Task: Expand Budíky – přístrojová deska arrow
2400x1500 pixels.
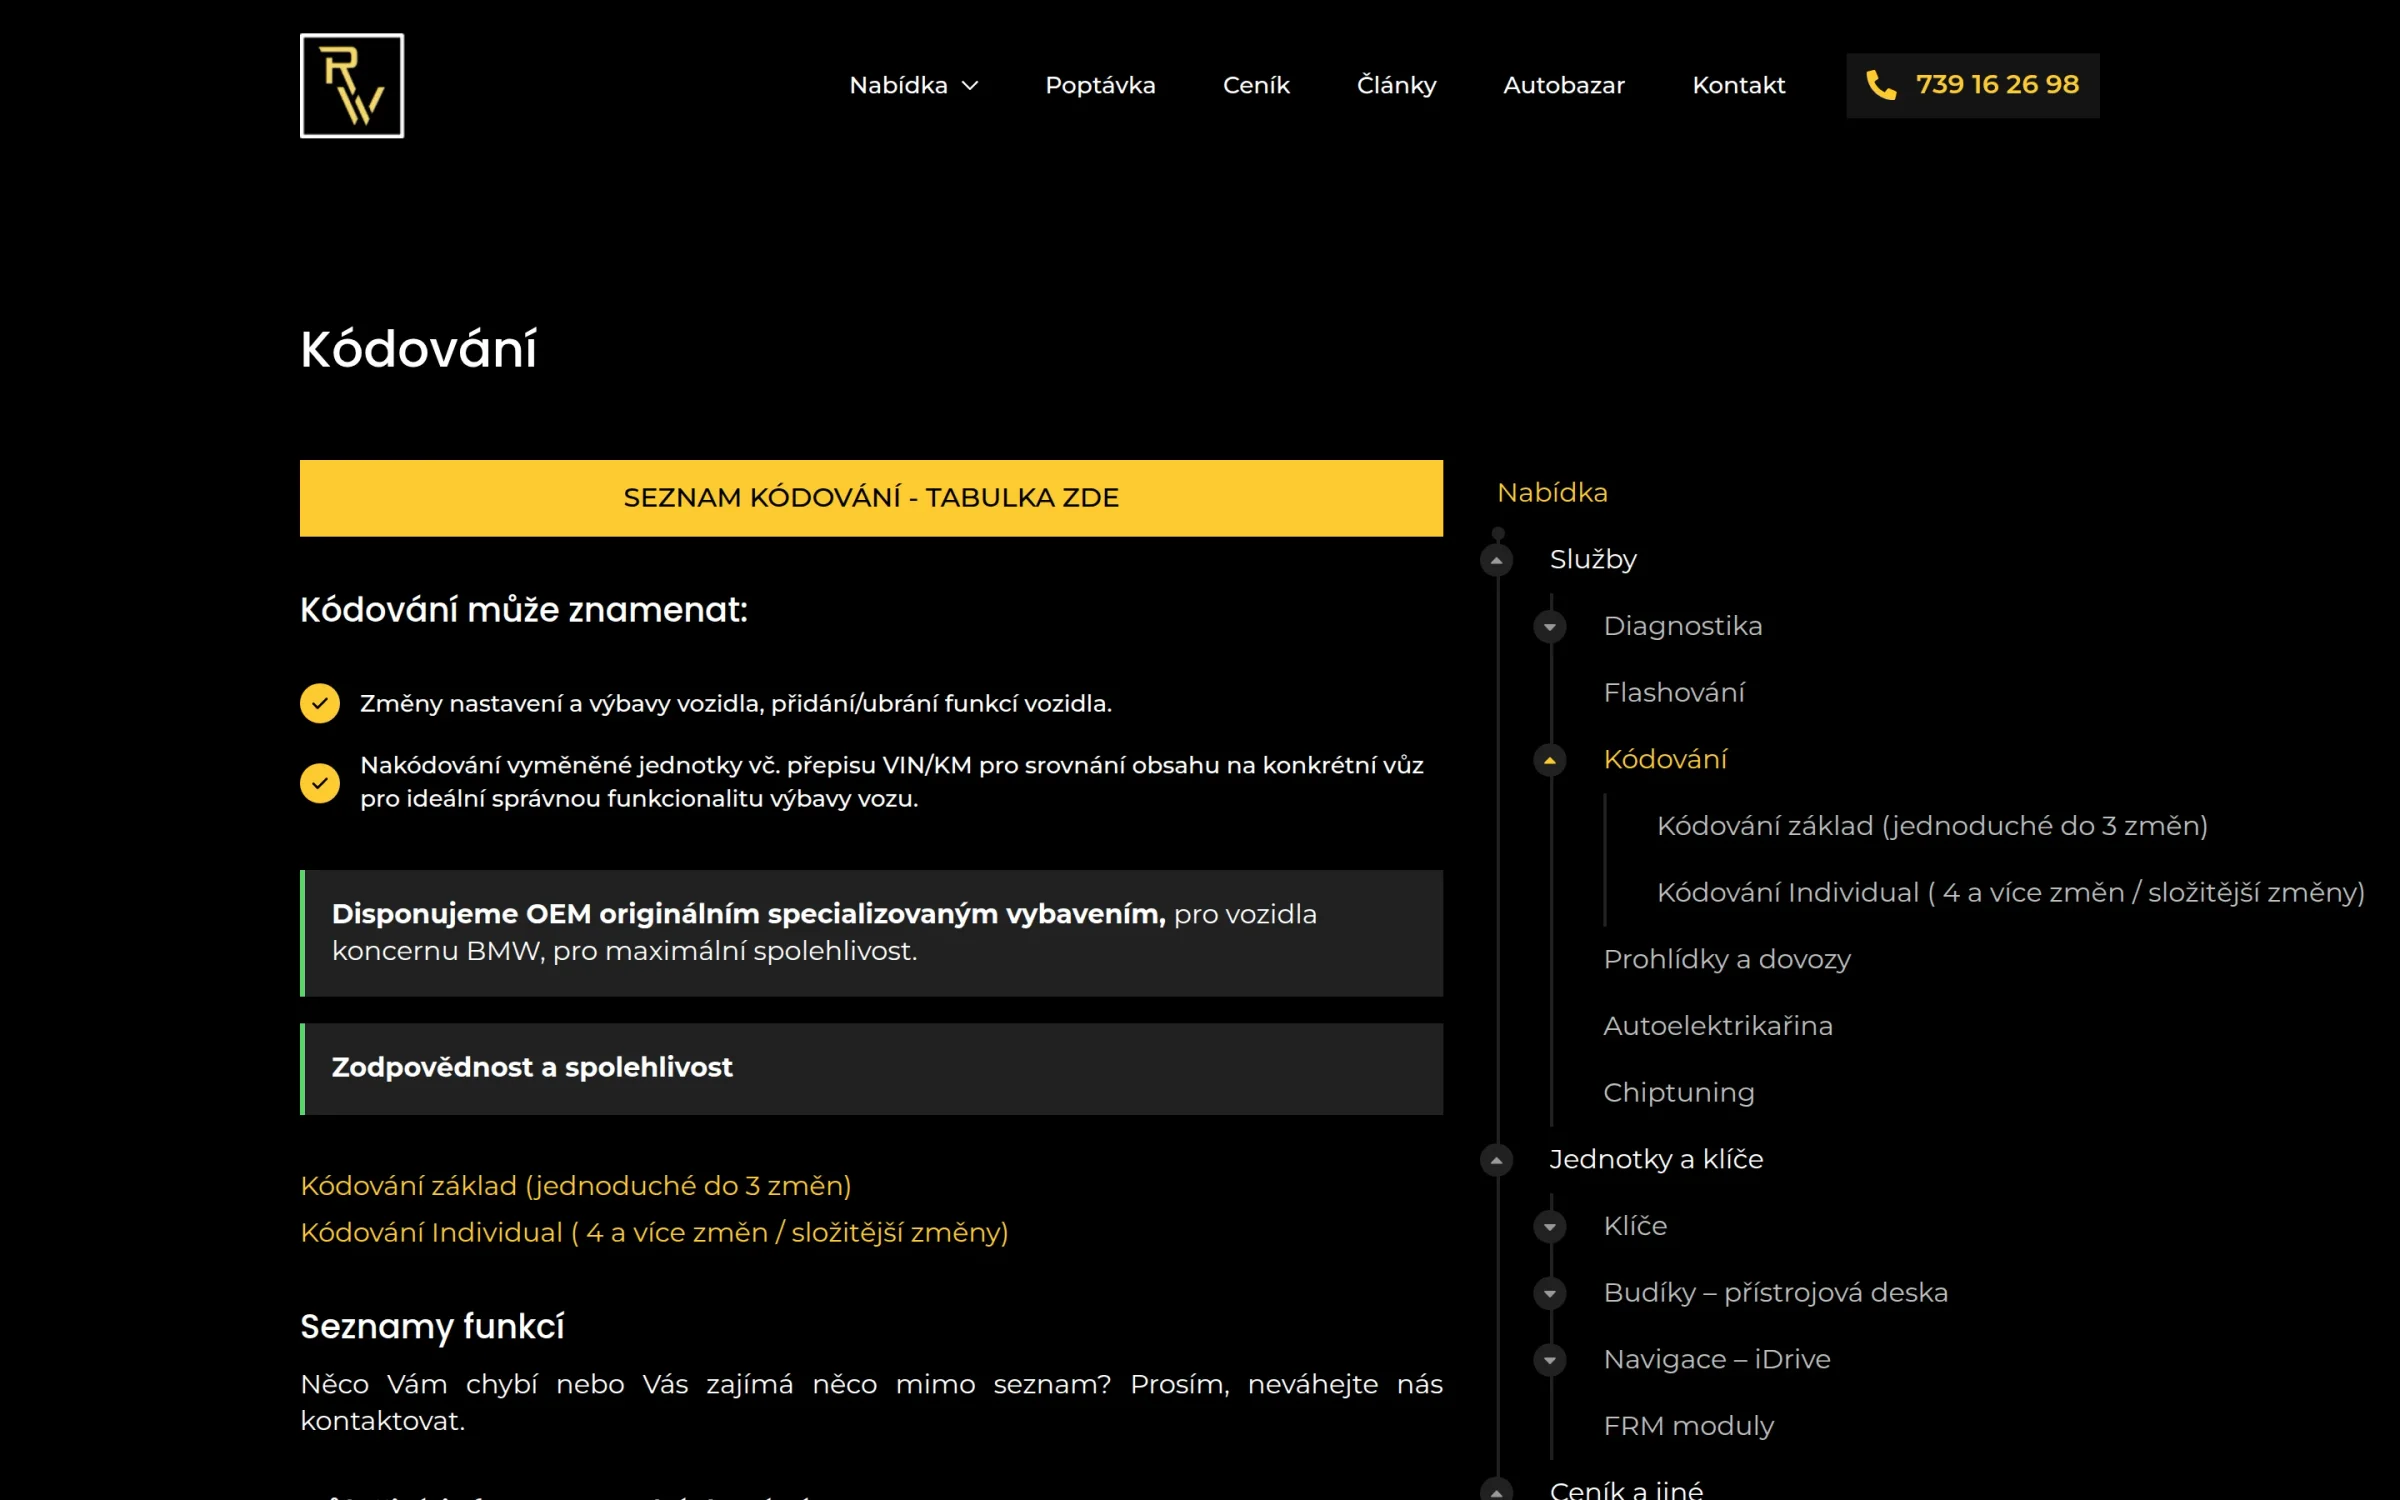Action: [x=1550, y=1293]
